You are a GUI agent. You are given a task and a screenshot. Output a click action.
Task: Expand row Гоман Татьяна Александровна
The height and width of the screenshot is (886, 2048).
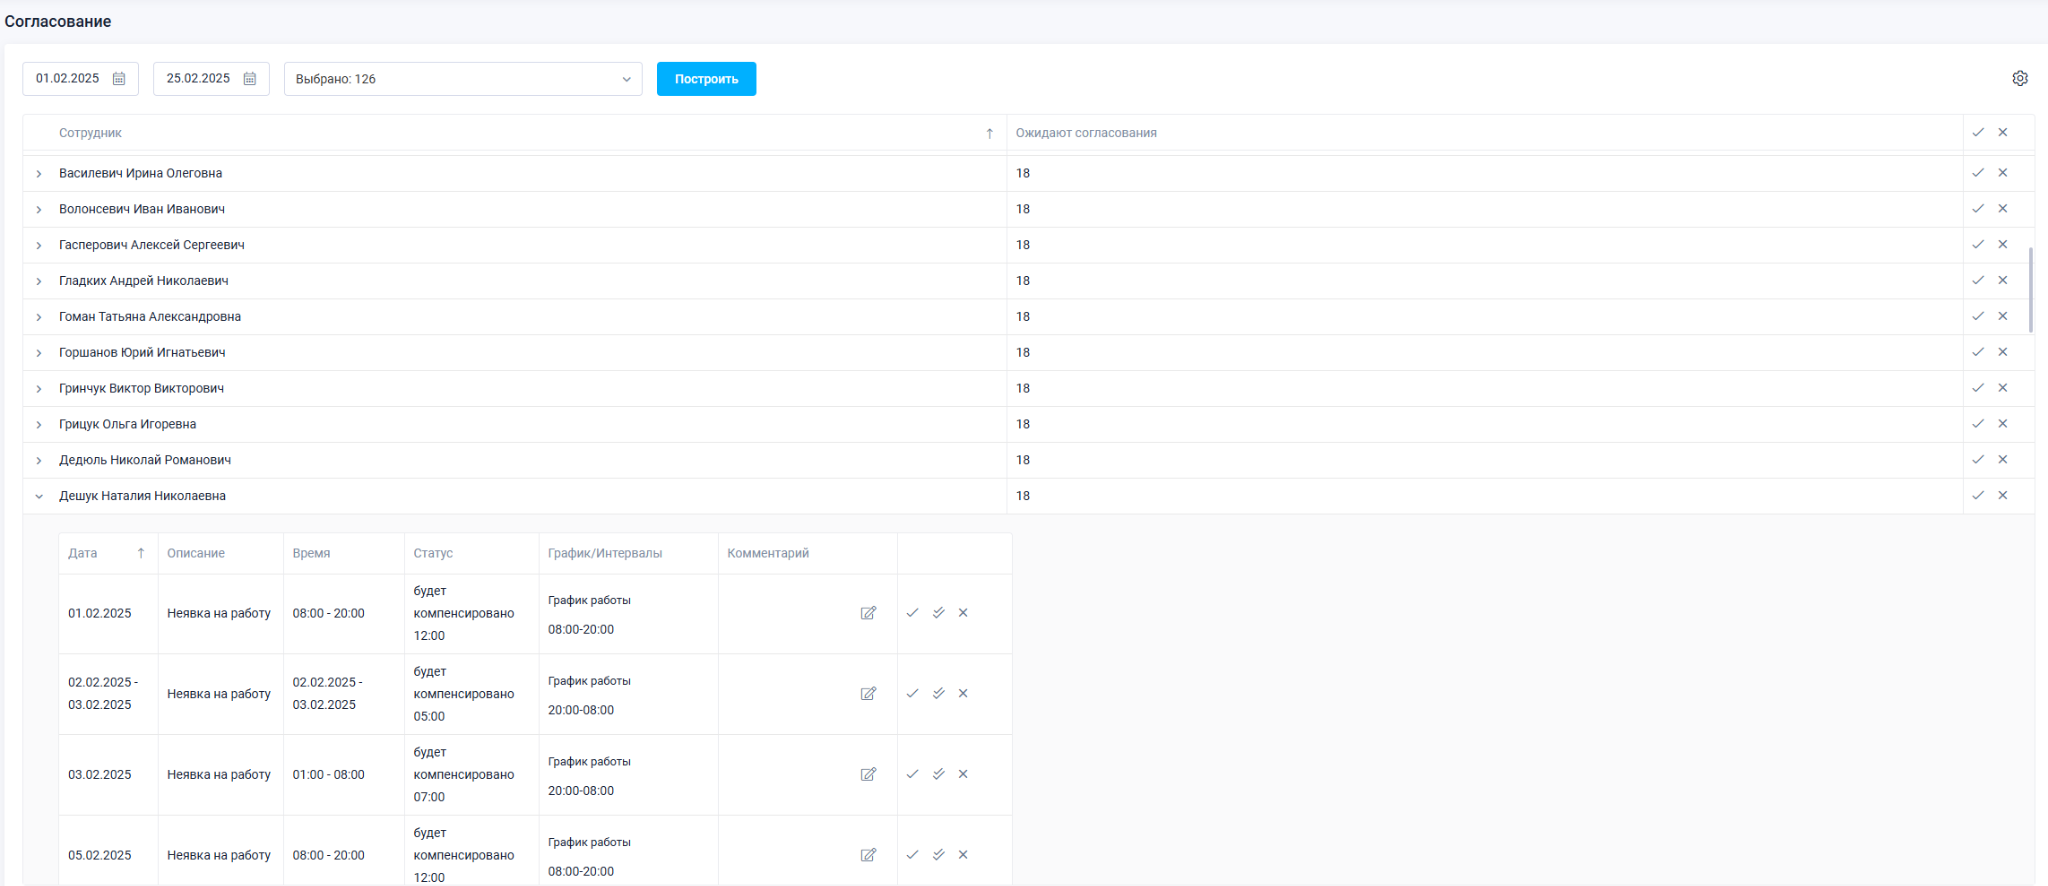click(x=39, y=317)
